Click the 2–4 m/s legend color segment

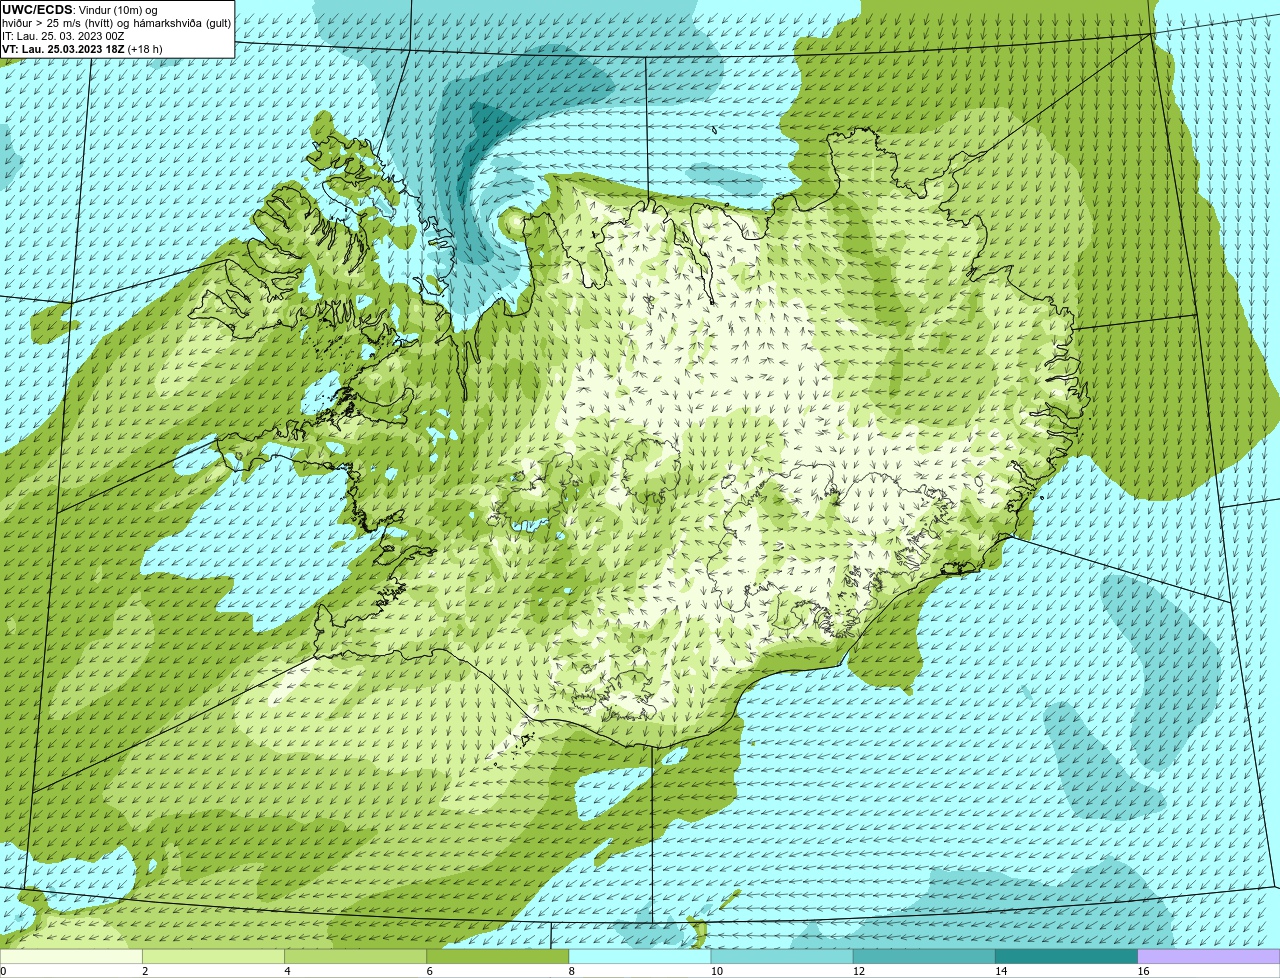point(213,957)
